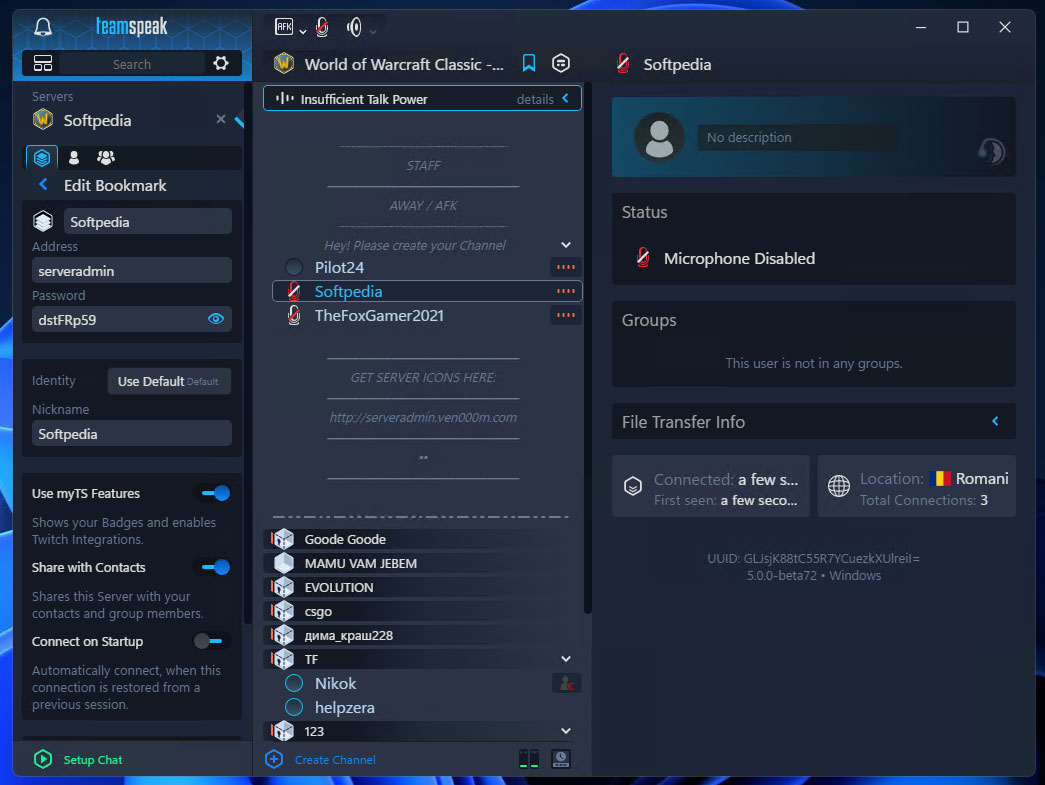Click the Setup Chat link

[x=93, y=760]
